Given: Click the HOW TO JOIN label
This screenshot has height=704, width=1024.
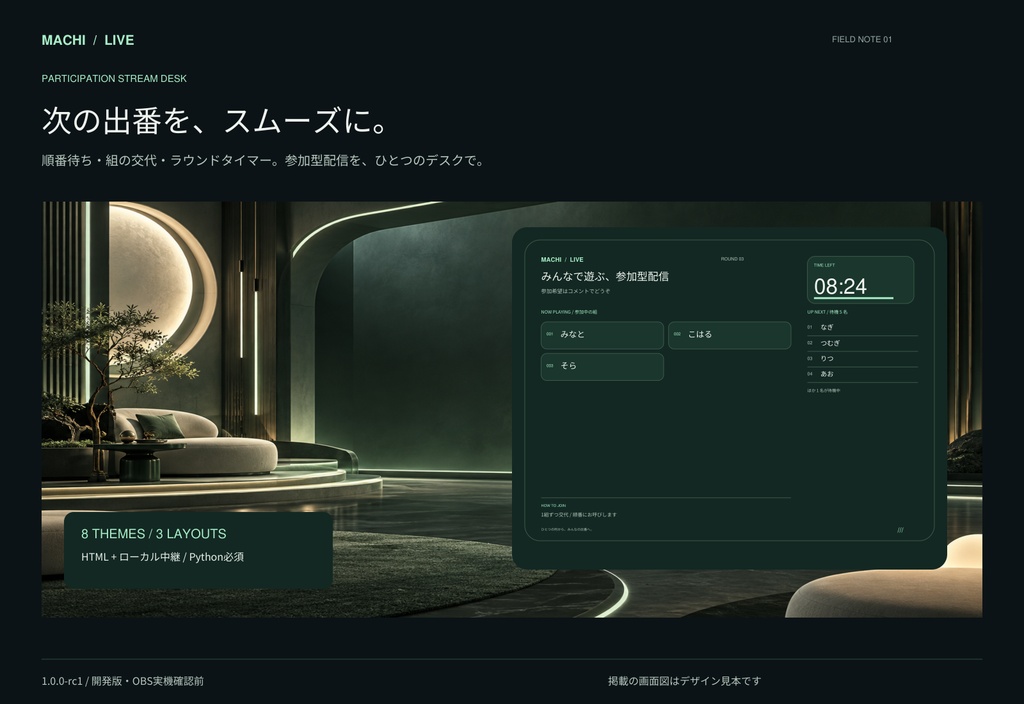Looking at the screenshot, I should 553,505.
